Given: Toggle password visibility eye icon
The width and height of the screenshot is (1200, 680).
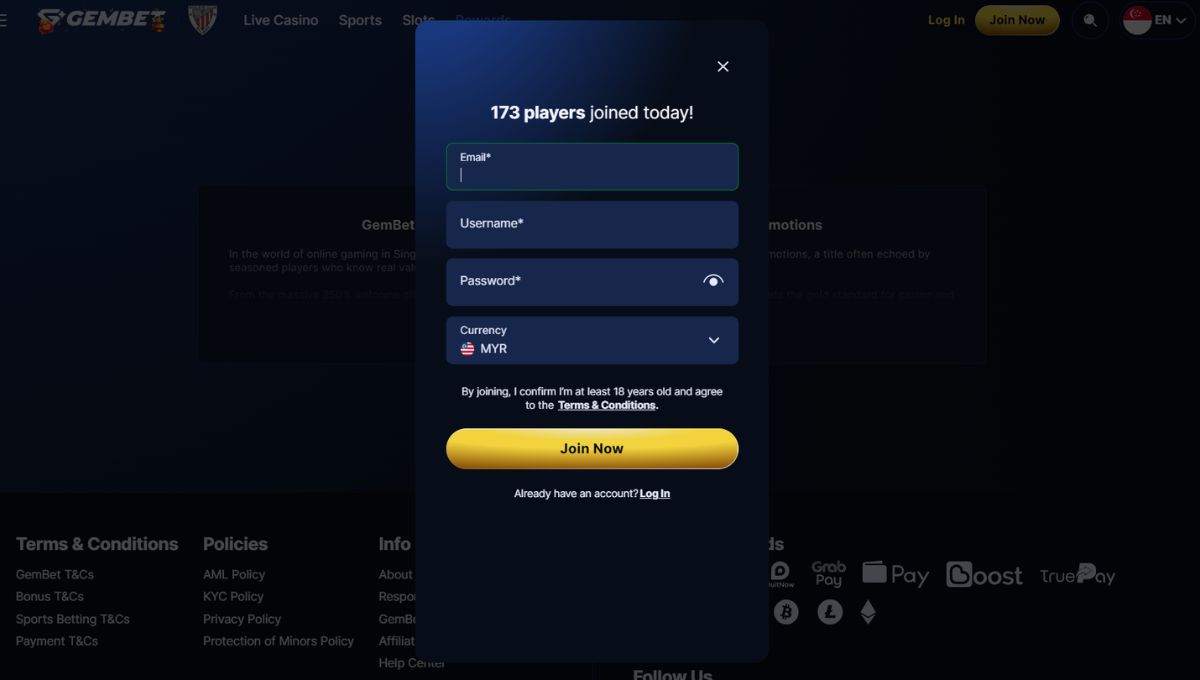Looking at the screenshot, I should point(713,281).
